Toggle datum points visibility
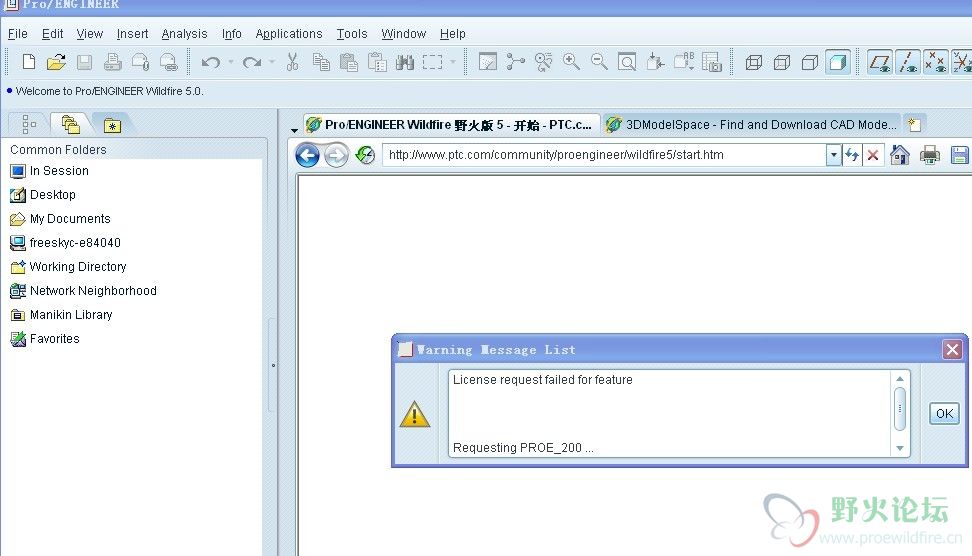 click(x=935, y=62)
